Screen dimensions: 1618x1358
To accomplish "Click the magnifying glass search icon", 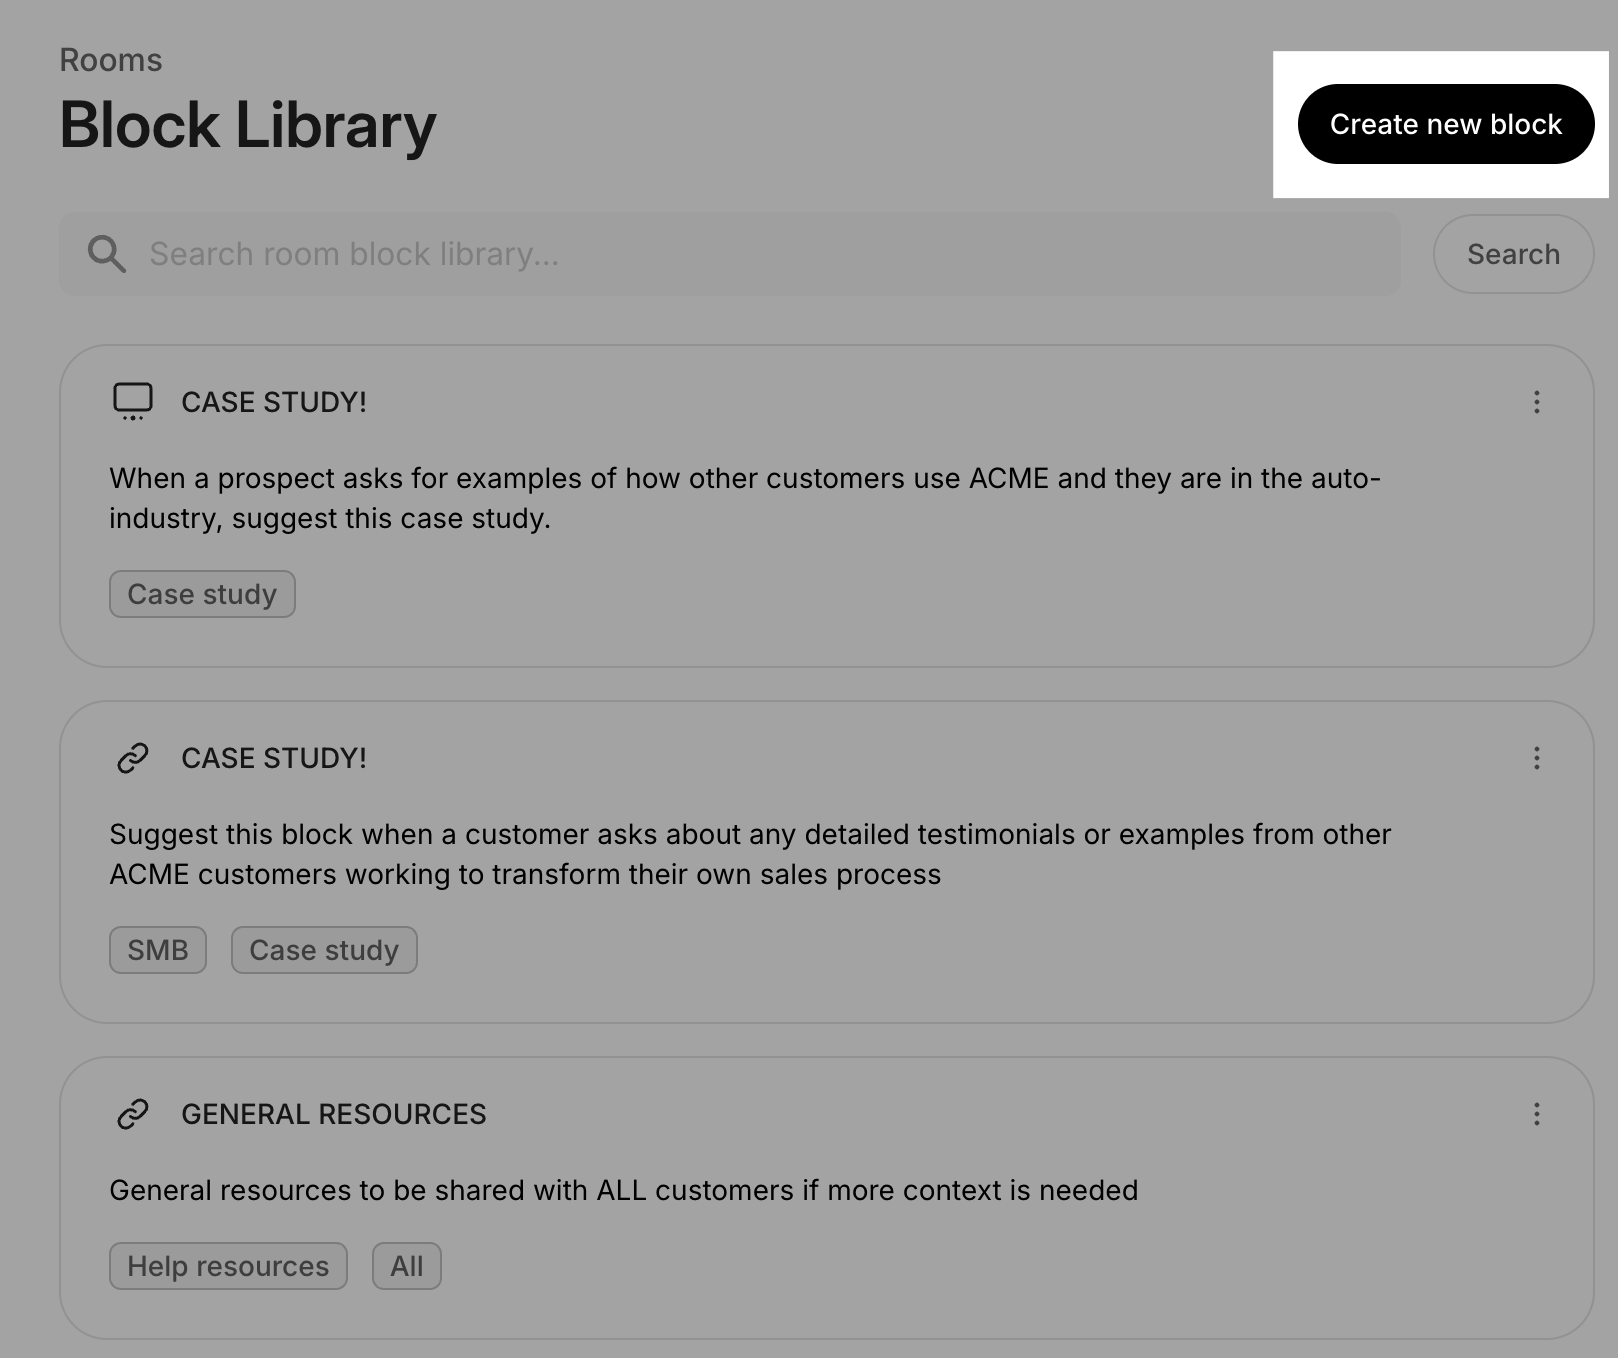I will point(106,254).
